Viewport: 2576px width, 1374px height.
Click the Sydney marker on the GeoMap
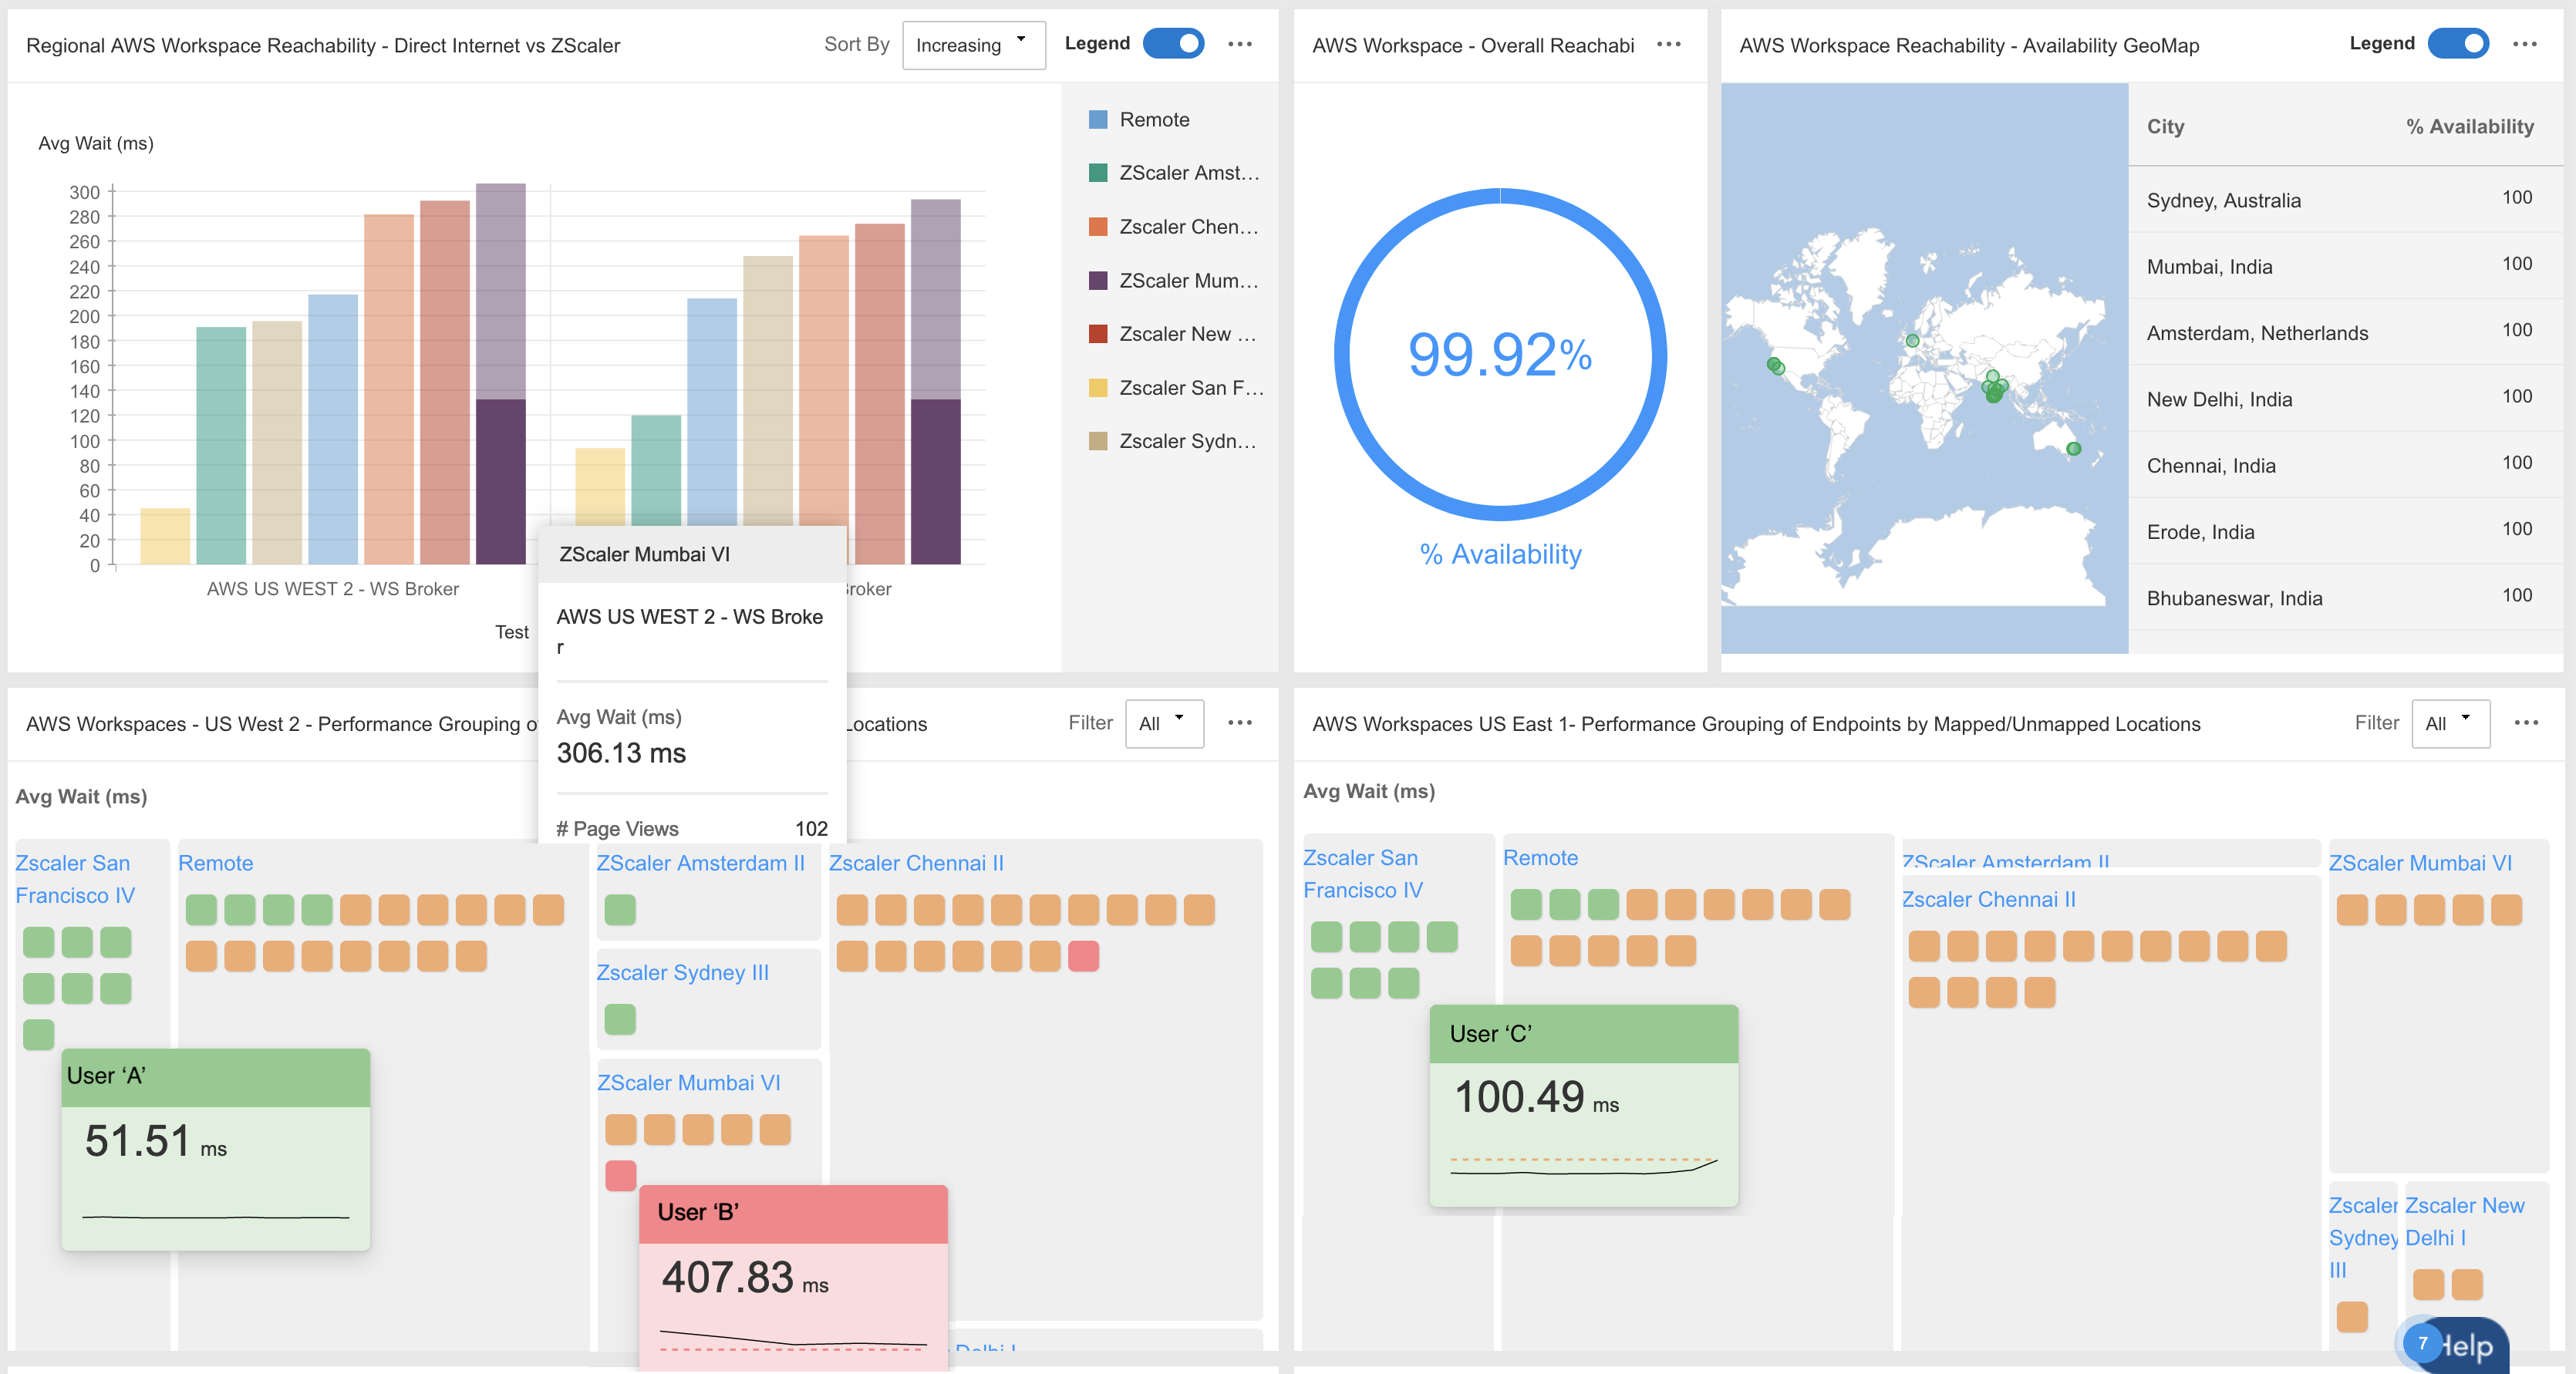point(2073,449)
